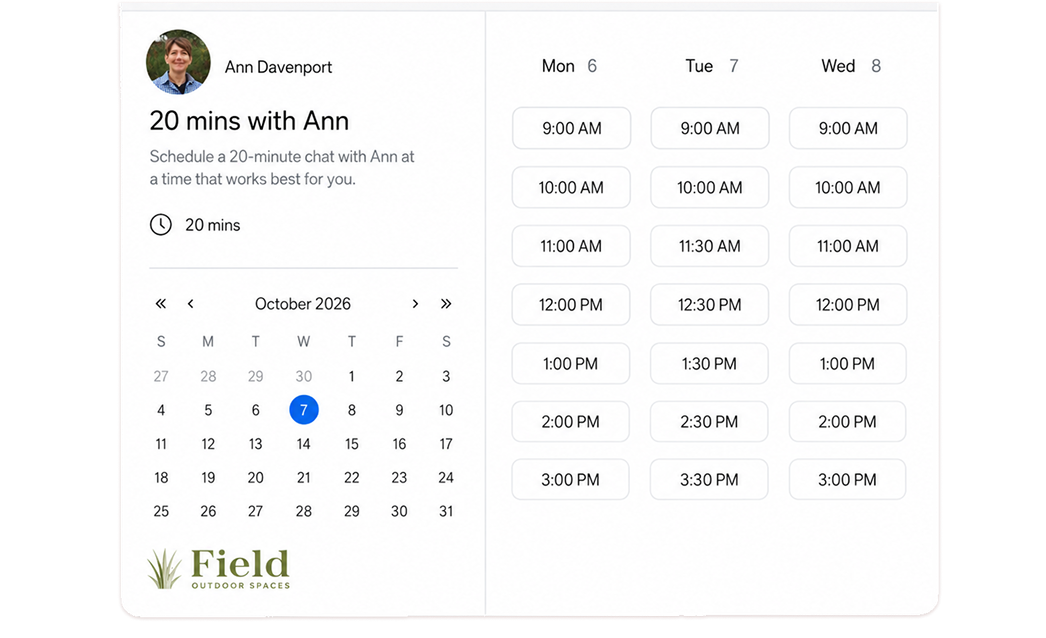Viewport: 1046px width, 638px height.
Task: Book the Tuesday 3:30 PM slot
Action: click(709, 480)
